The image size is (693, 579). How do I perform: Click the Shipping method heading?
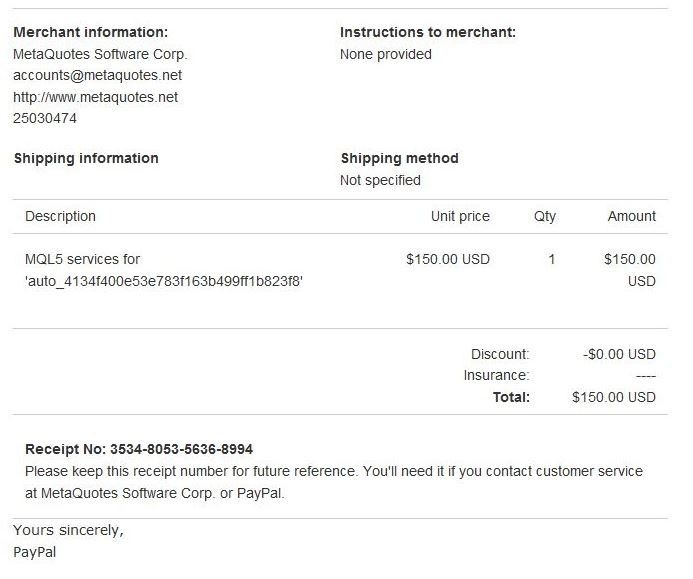coord(399,158)
